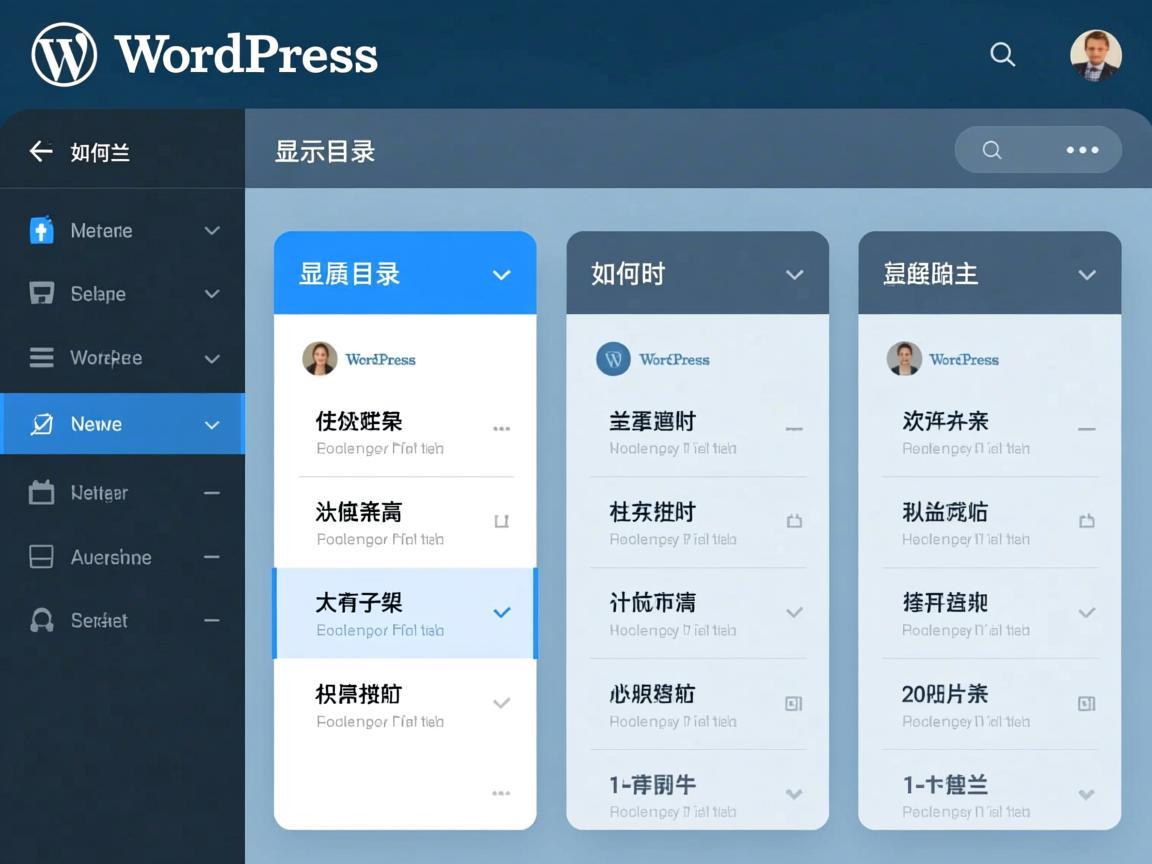The image size is (1152, 864).
Task: Open the ellipsis menu in the top toolbar
Action: point(1082,150)
